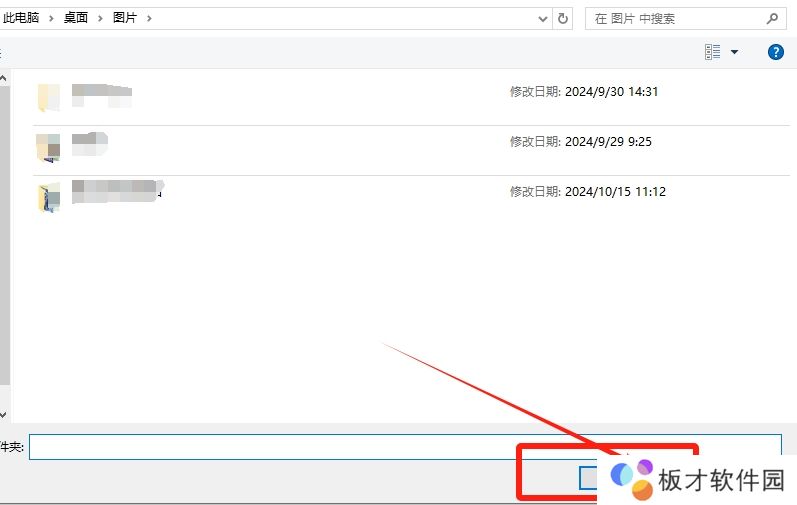Screen dimensions: 797x505
Task: Click the search magnifier icon
Action: (x=771, y=18)
